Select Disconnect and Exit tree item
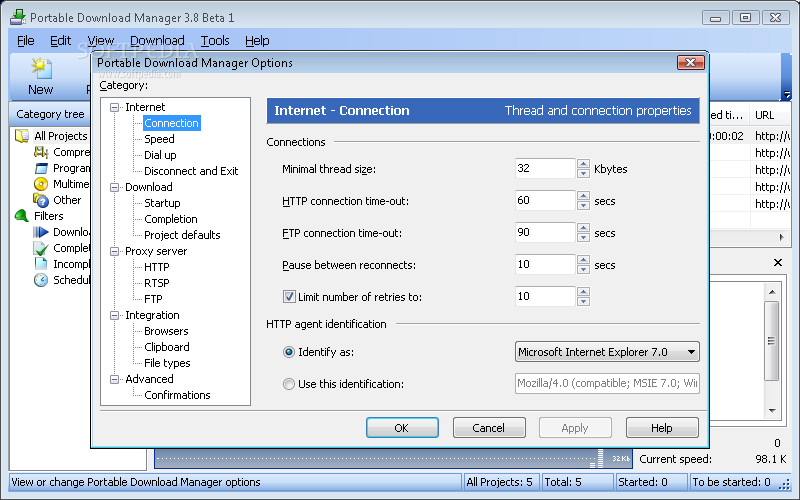Image resolution: width=800 pixels, height=500 pixels. click(191, 171)
